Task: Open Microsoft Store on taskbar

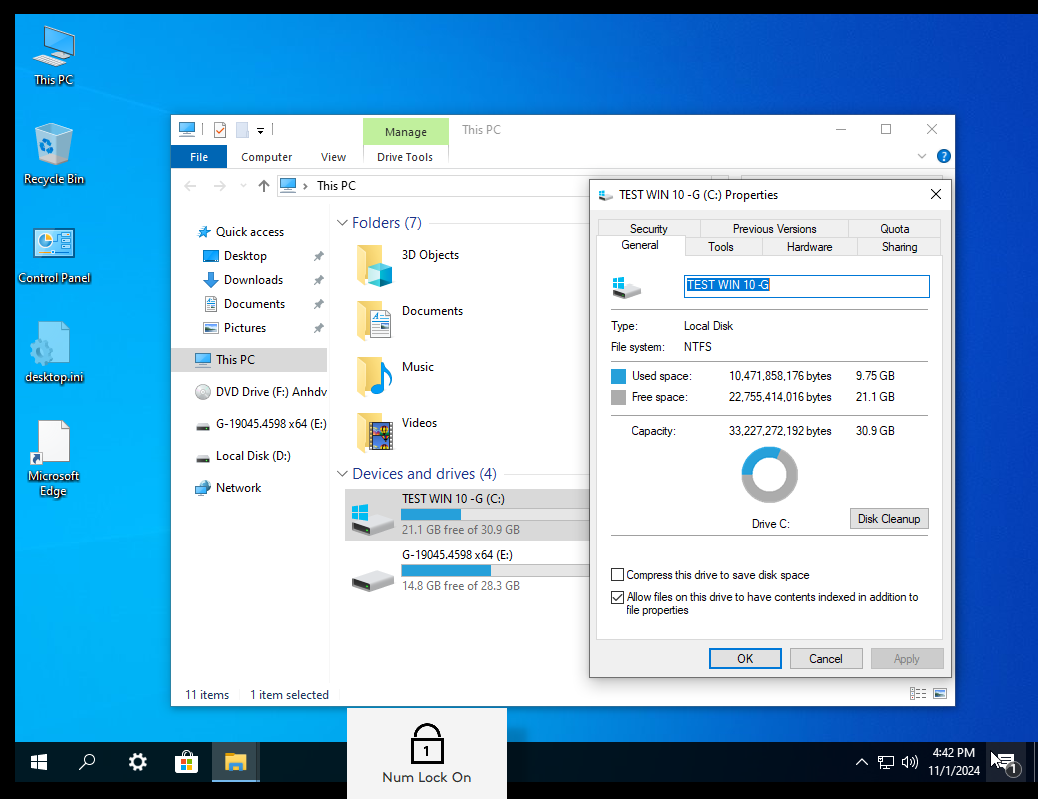Action: click(x=187, y=762)
